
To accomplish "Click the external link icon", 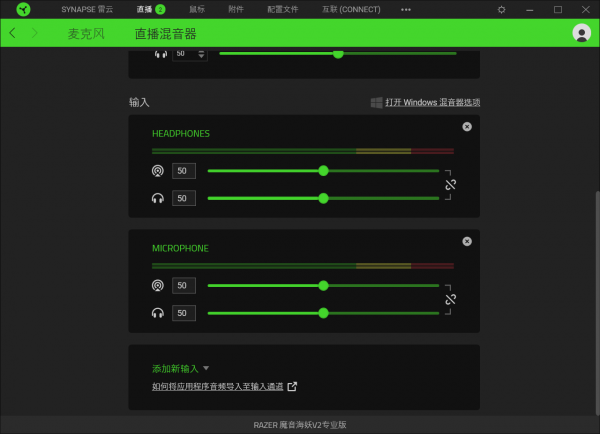I will [x=292, y=387].
